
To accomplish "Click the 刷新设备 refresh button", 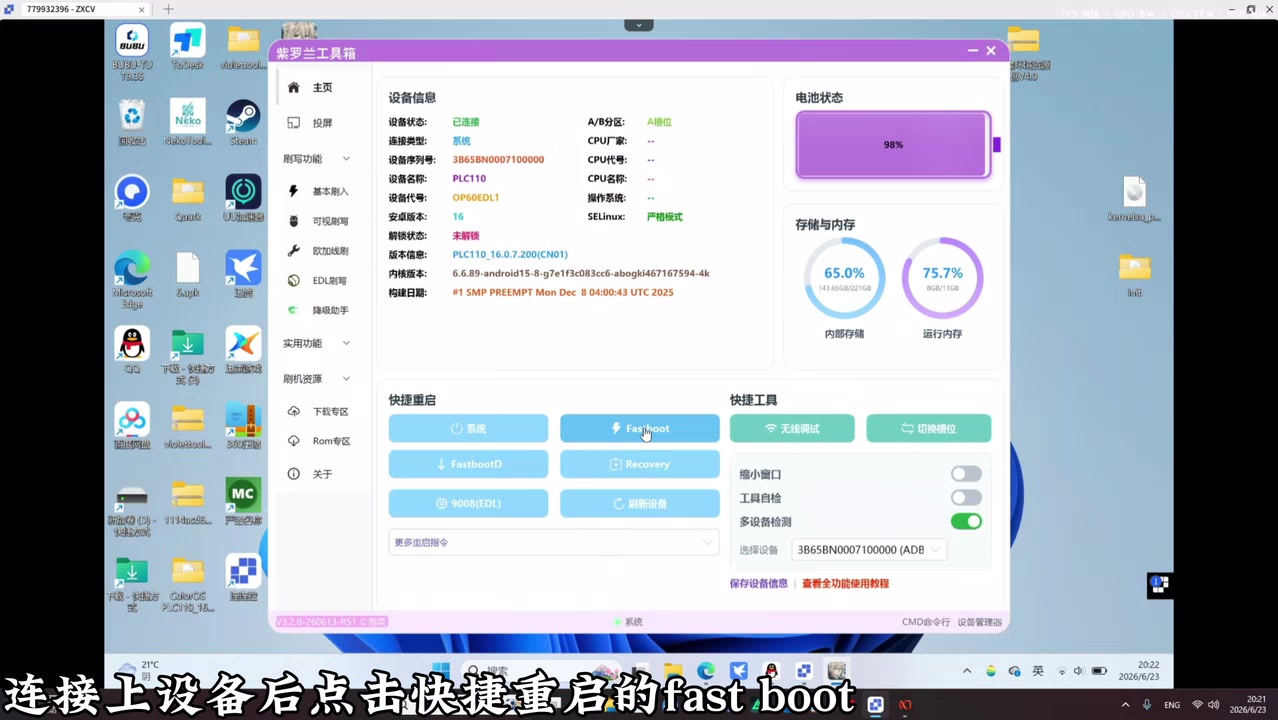I will click(x=639, y=504).
